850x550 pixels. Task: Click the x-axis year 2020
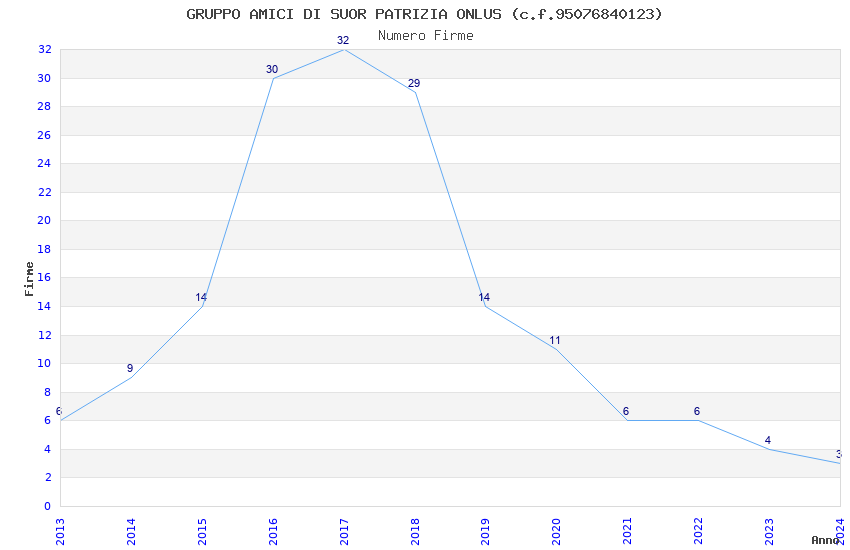click(556, 532)
